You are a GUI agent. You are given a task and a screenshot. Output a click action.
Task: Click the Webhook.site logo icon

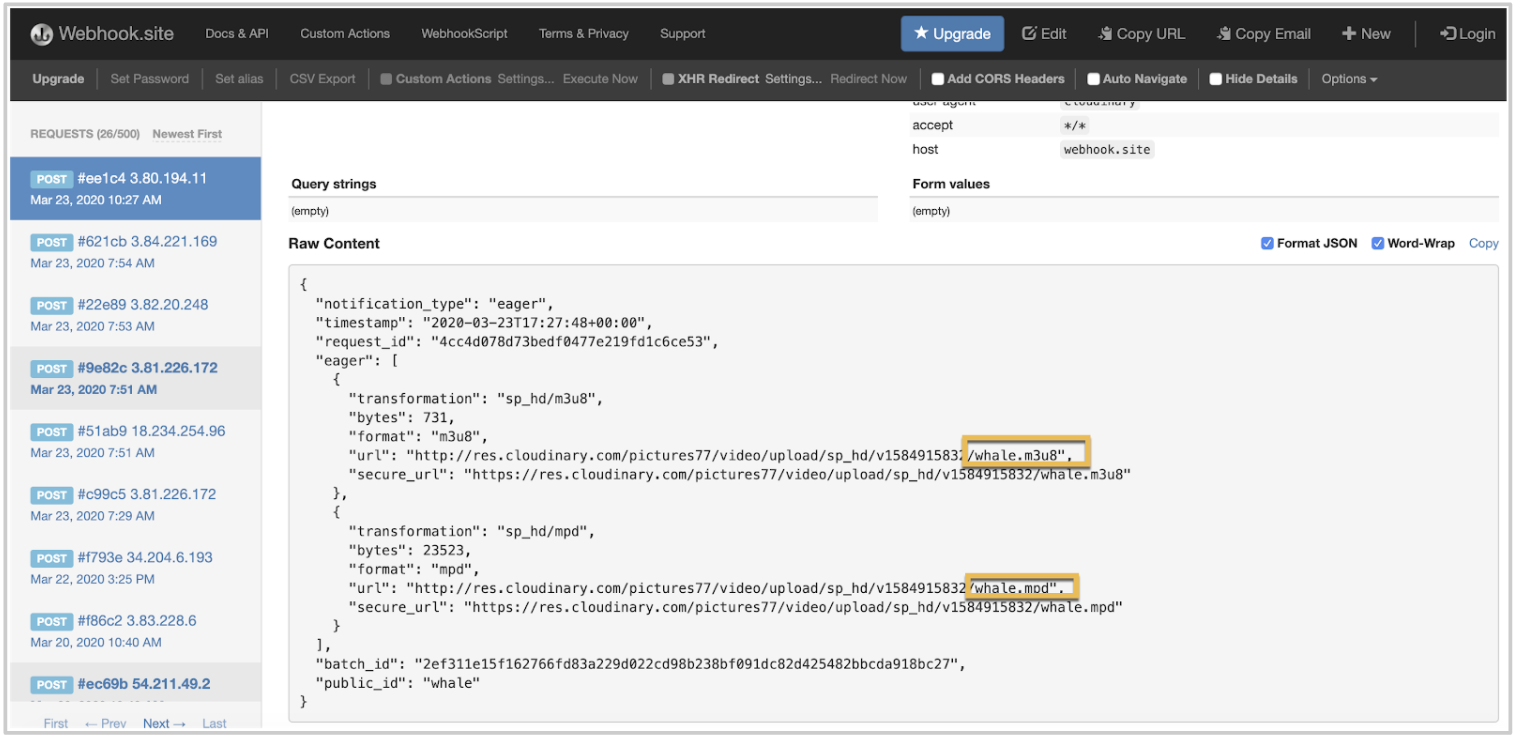click(41, 33)
